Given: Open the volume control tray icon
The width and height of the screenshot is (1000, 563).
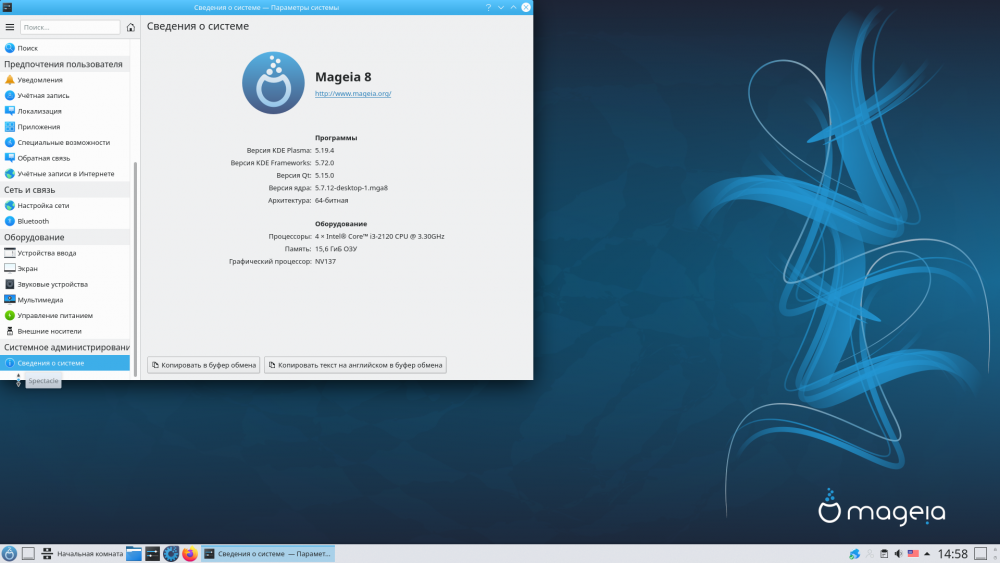Looking at the screenshot, I should [x=899, y=553].
